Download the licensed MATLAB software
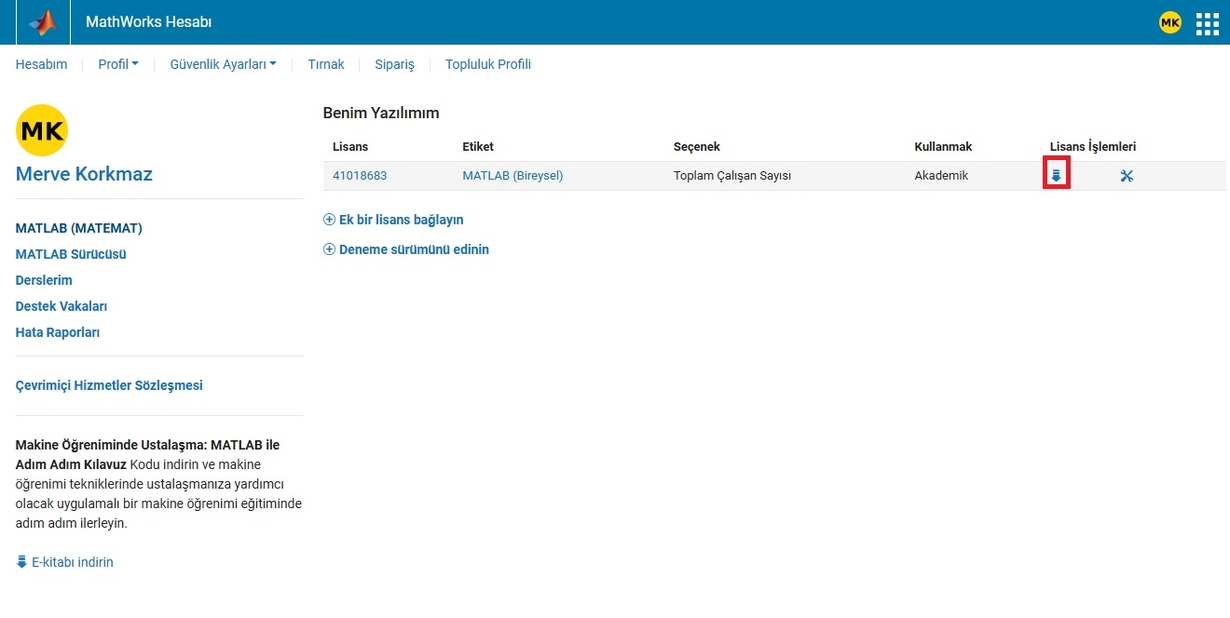 (x=1056, y=176)
